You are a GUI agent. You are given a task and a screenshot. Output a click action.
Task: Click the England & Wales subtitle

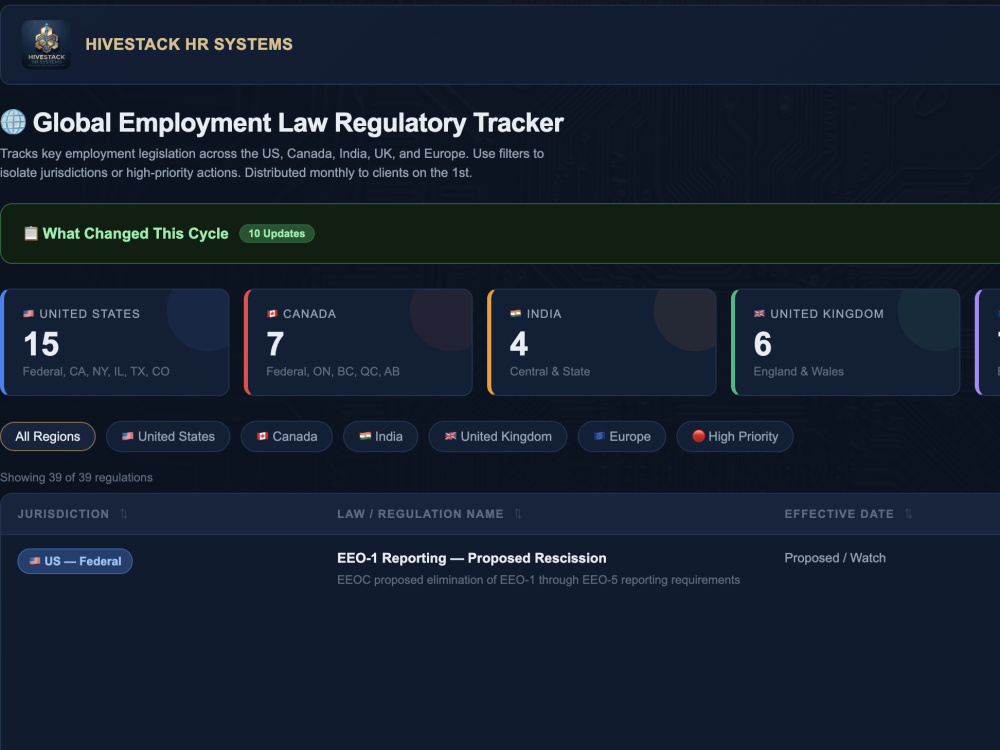tap(798, 371)
